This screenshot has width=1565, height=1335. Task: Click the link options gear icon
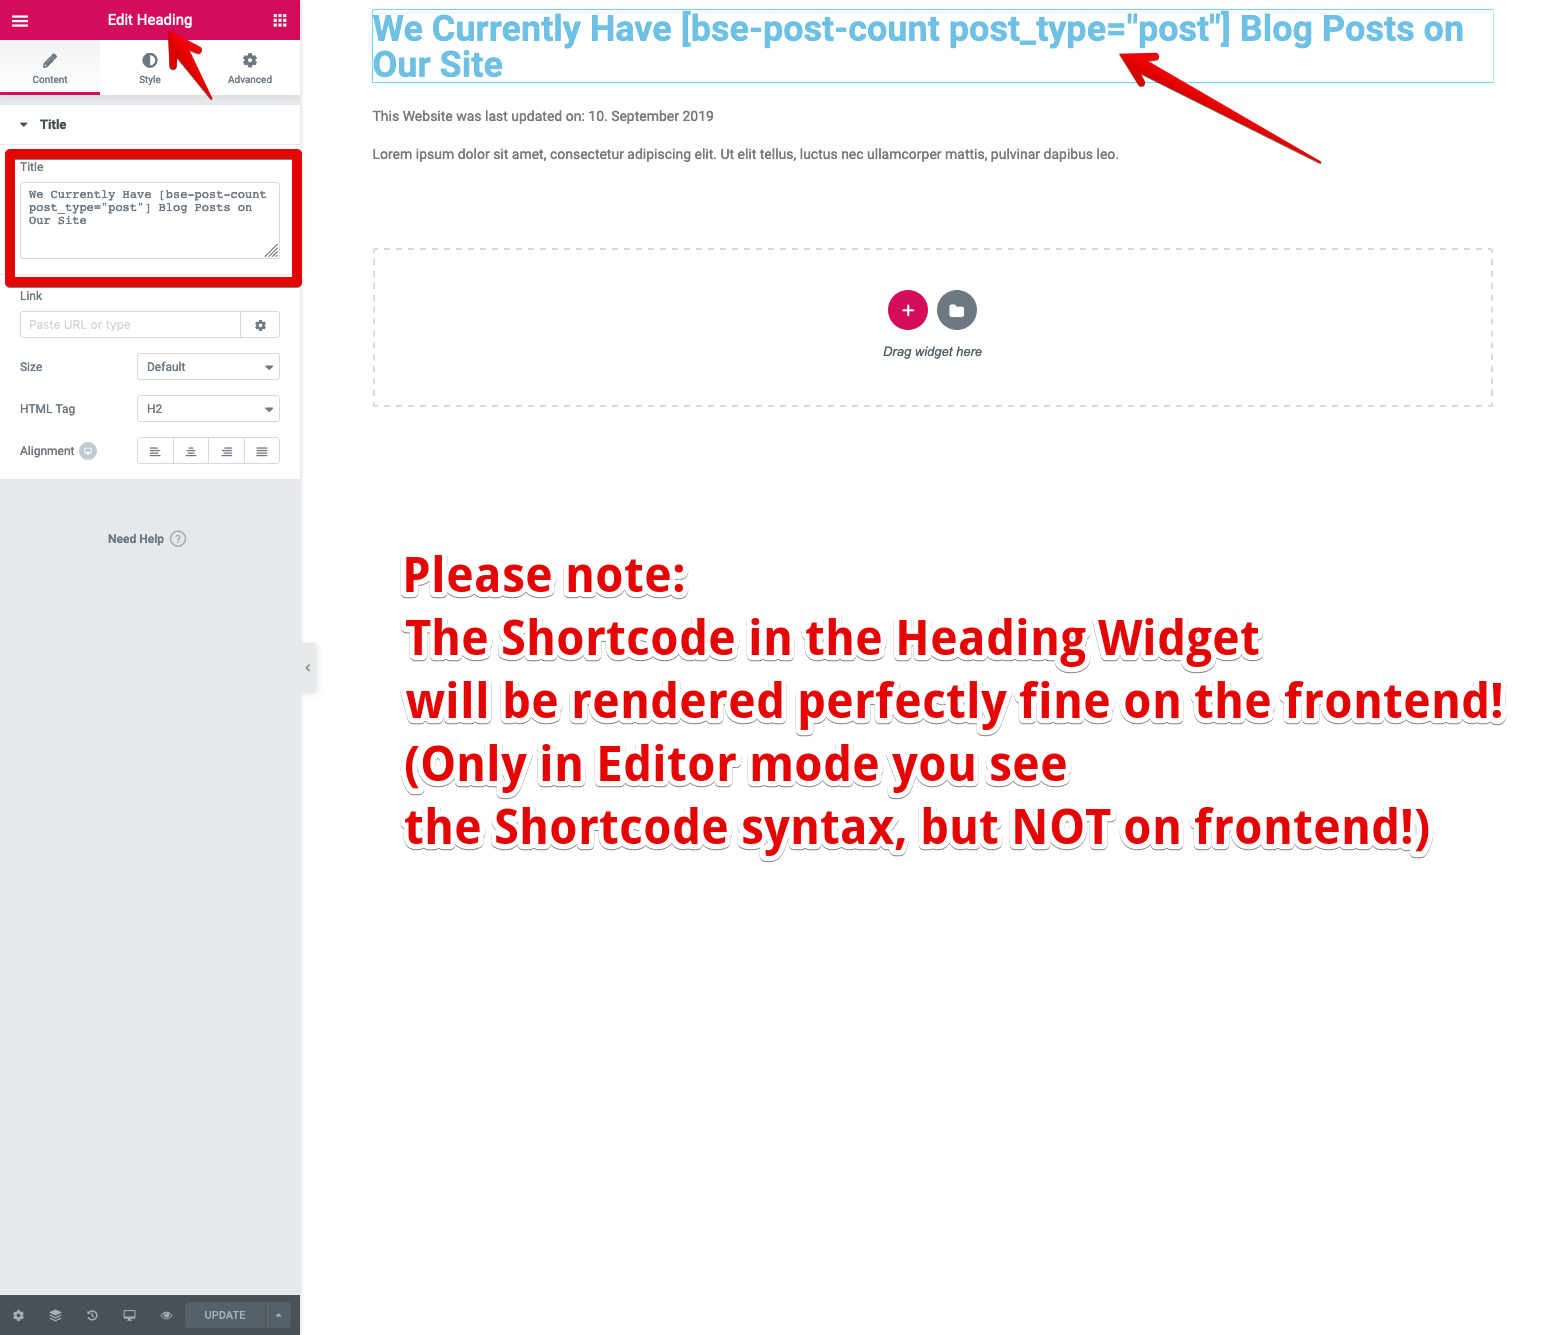coord(260,325)
